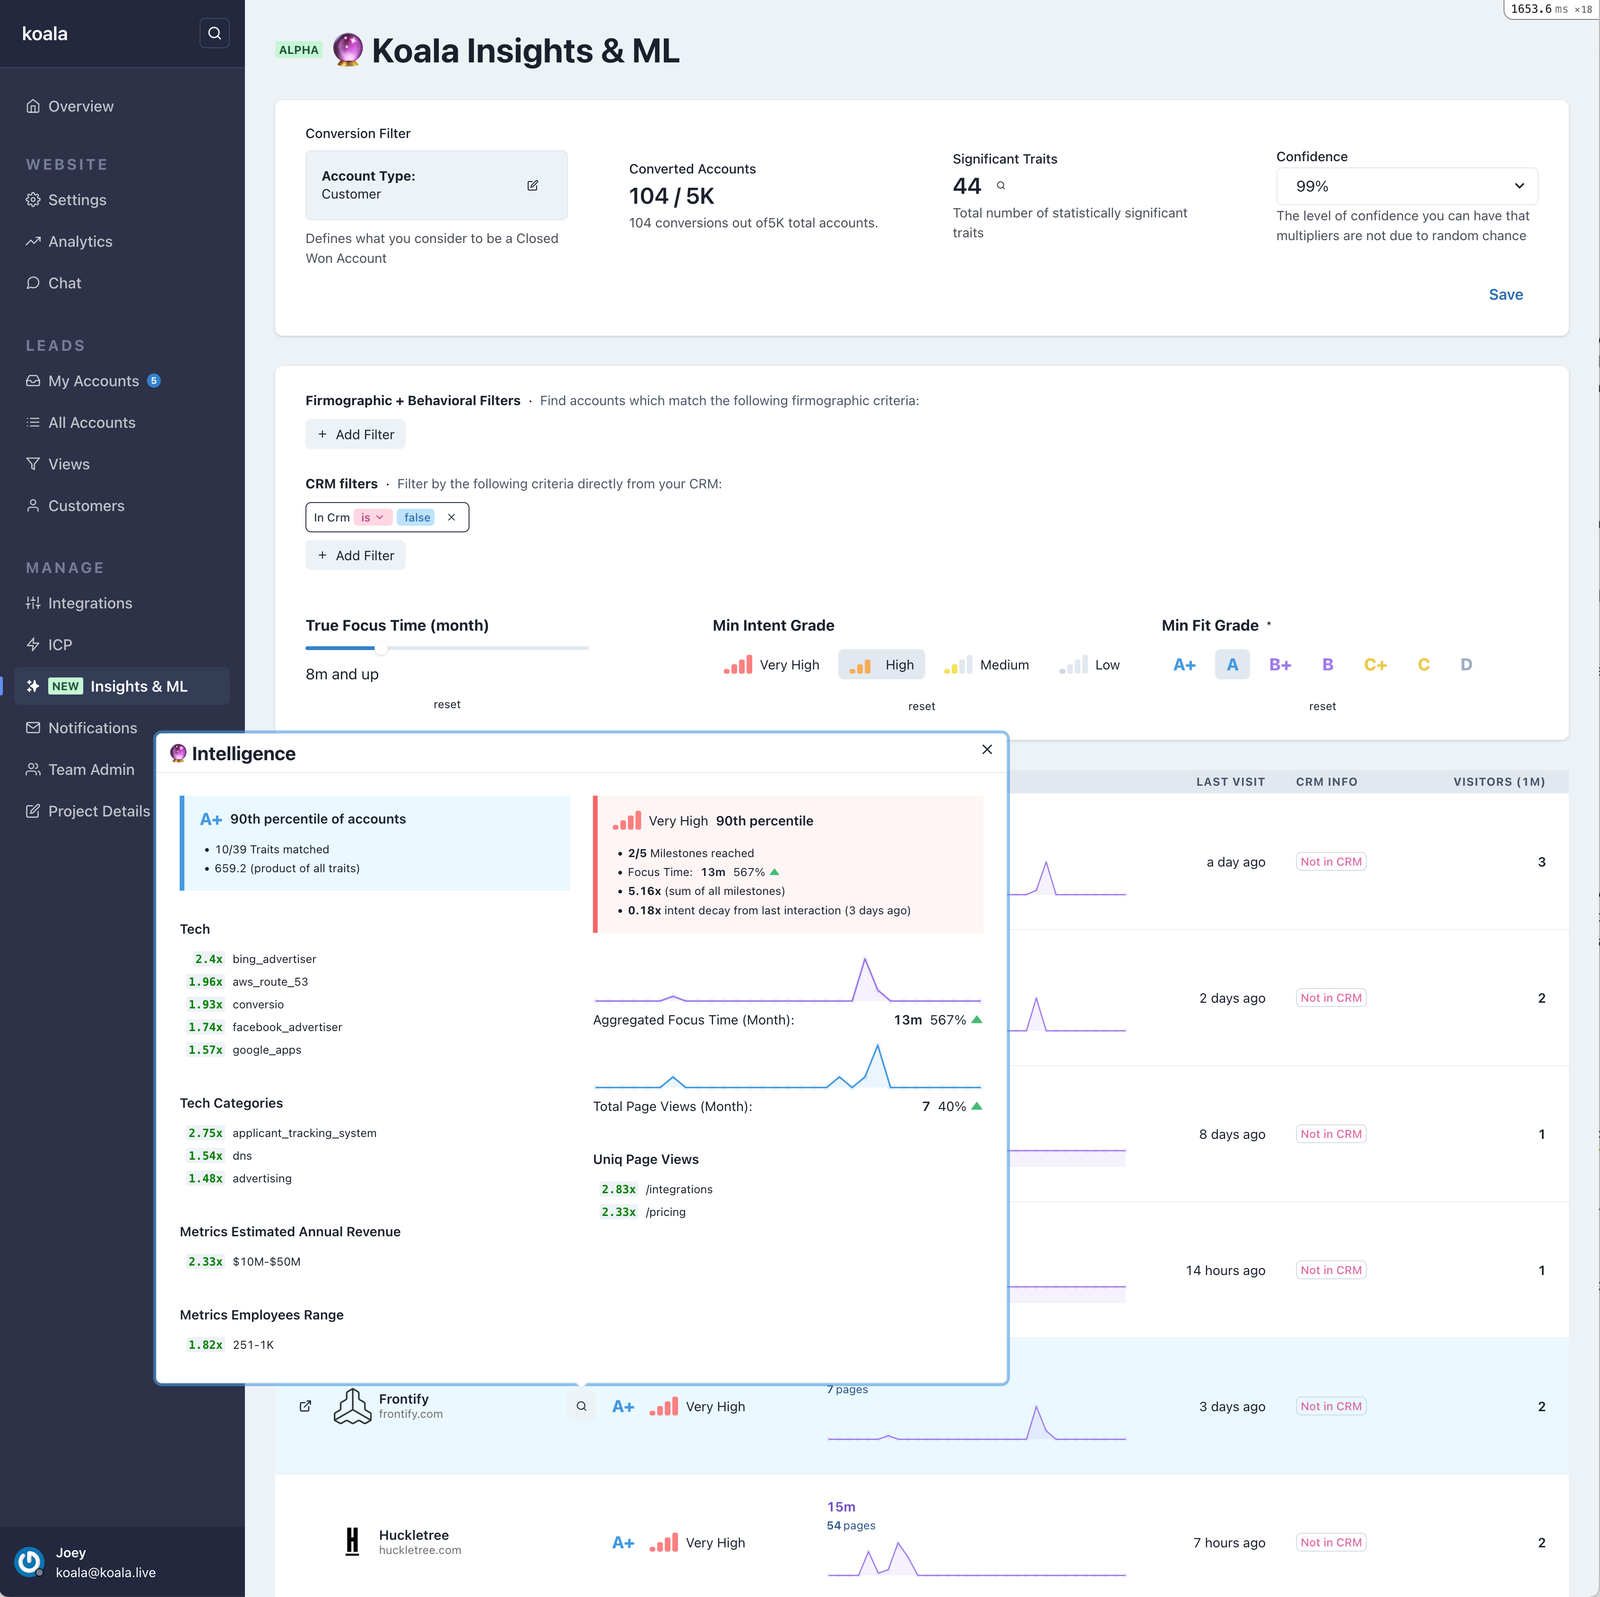Click magnifier icon beside Significant Traits count
This screenshot has height=1597, width=1600.
point(1000,186)
